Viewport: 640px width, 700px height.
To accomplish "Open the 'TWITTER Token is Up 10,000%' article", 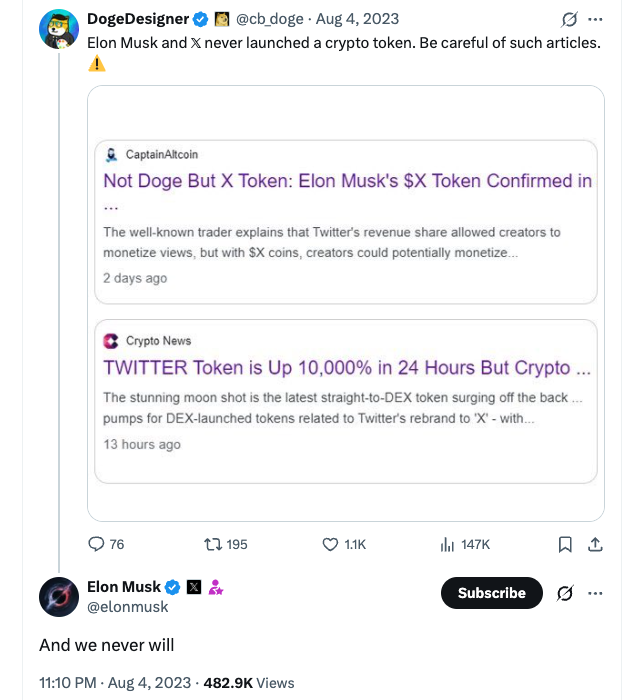I will pyautogui.click(x=346, y=367).
